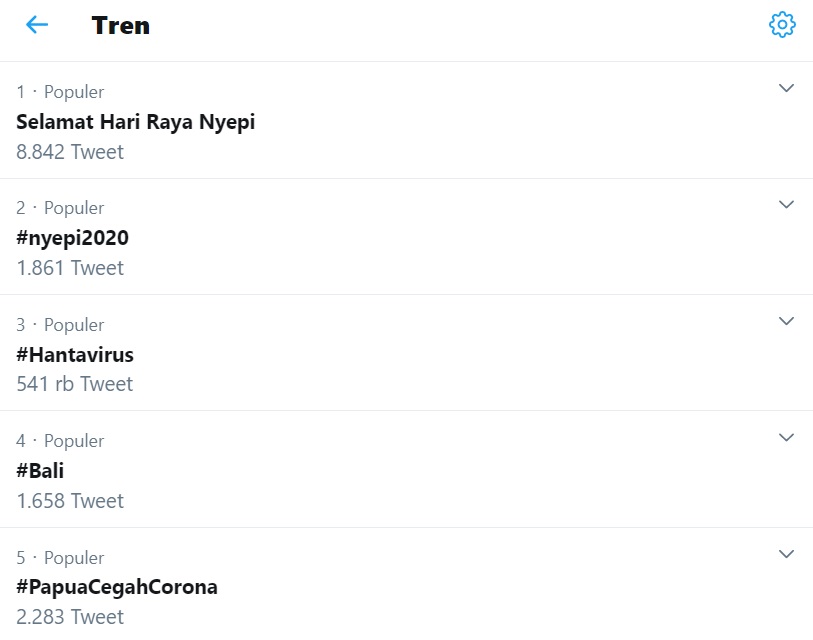Viewport: 813px width, 640px height.
Task: Expand options for Selamat Hari Raya Nyepi trend
Action: 786,88
